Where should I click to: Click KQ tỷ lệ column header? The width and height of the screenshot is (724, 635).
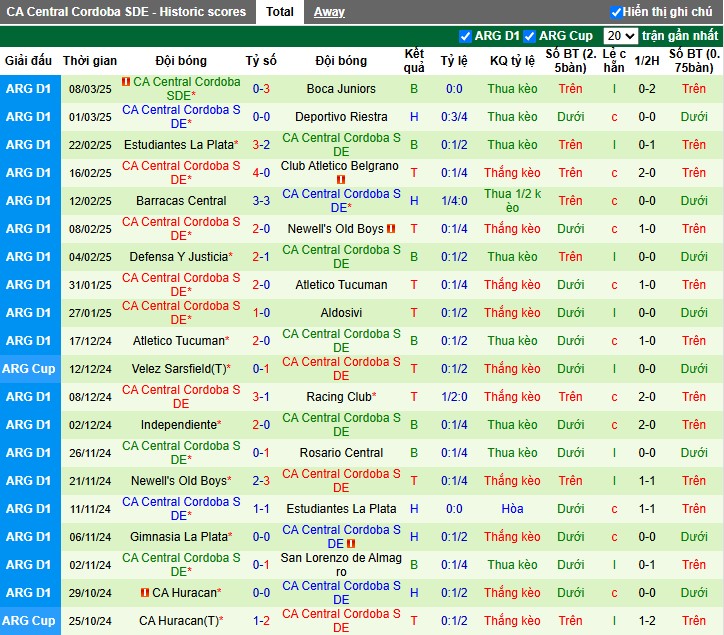(x=512, y=60)
